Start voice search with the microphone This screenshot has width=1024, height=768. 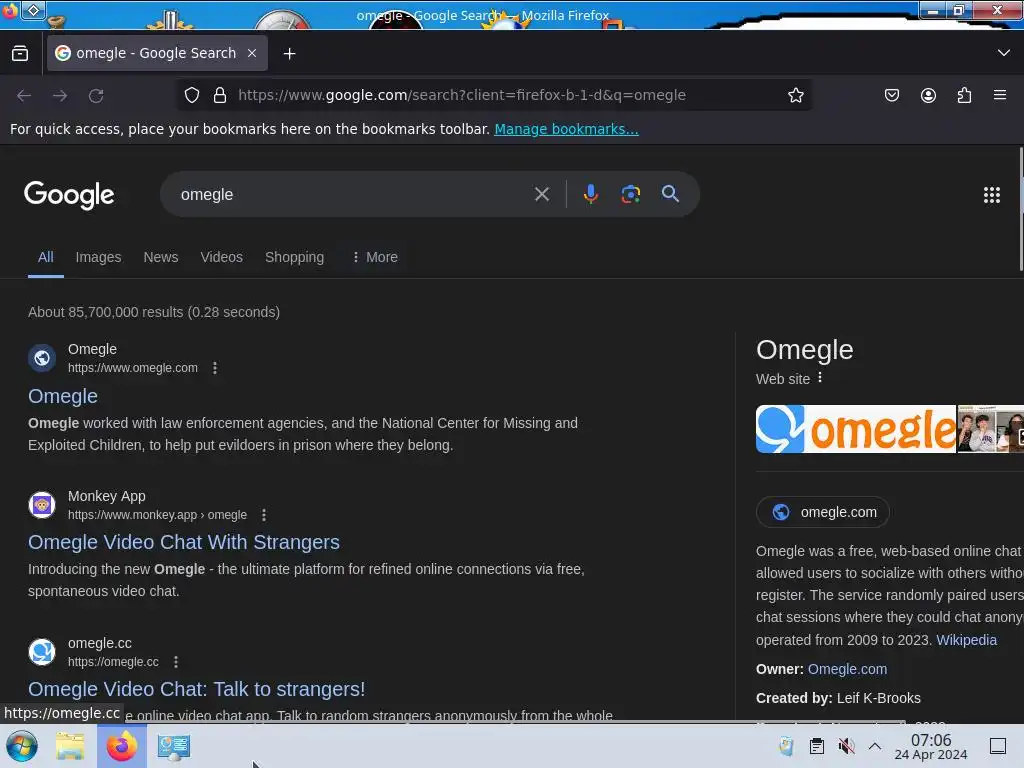pyautogui.click(x=591, y=194)
